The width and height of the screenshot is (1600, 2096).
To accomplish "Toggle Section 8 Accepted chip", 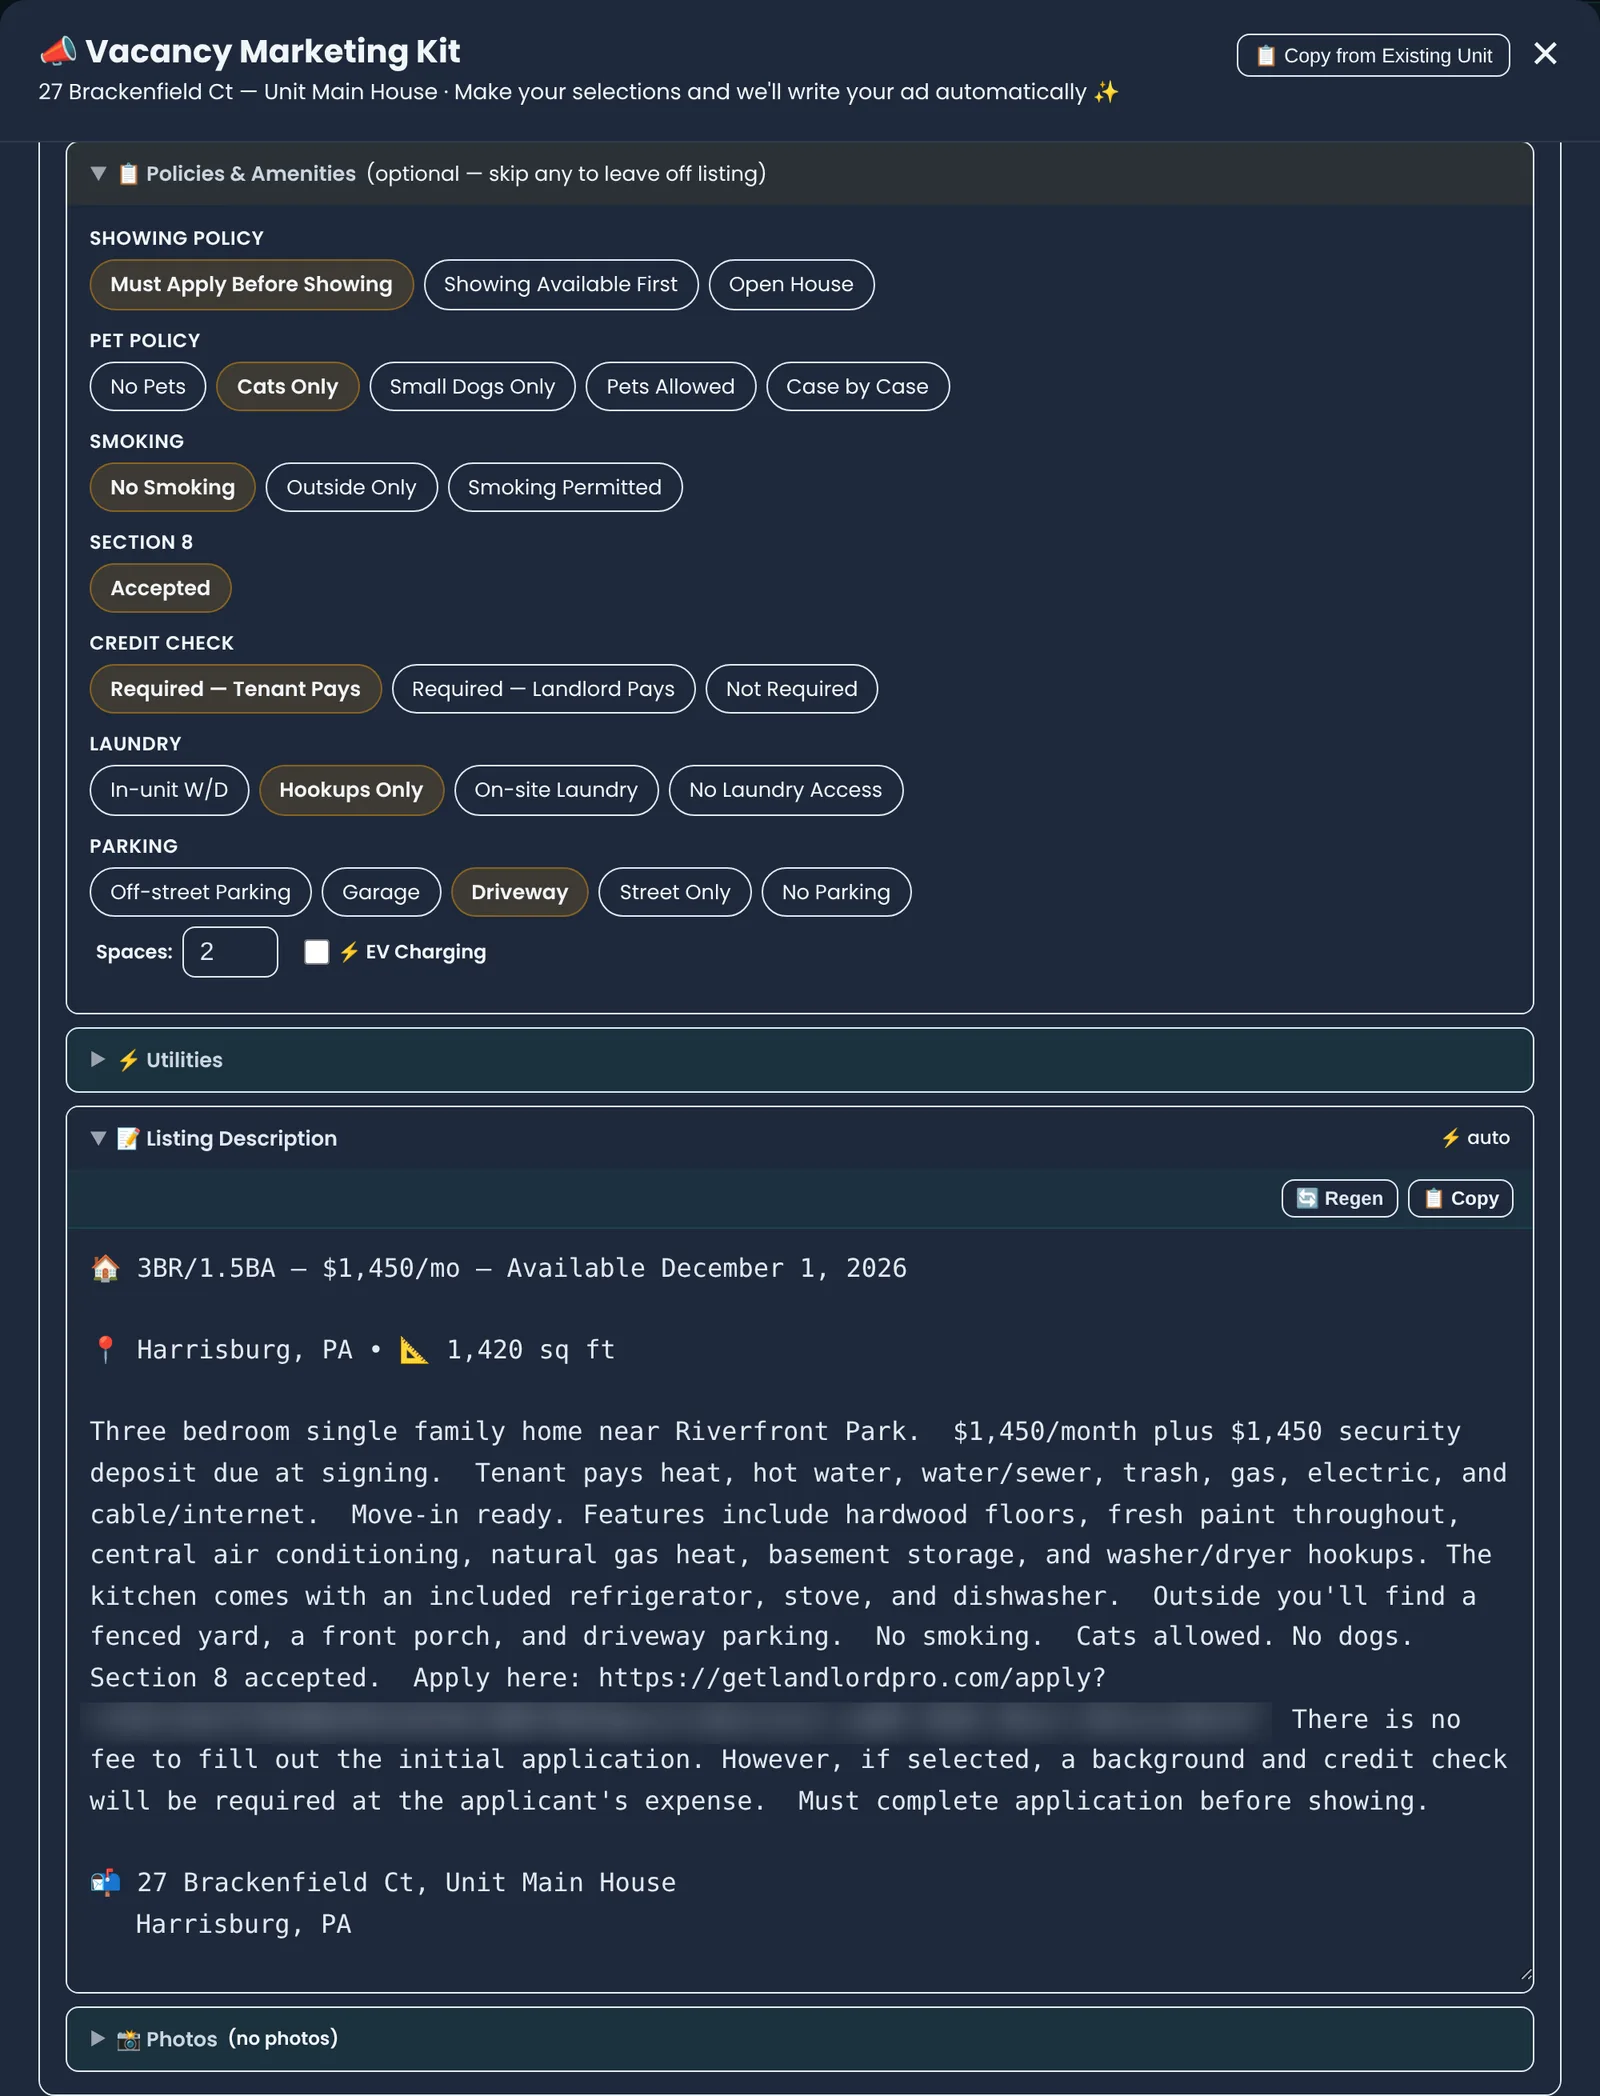I will (160, 589).
